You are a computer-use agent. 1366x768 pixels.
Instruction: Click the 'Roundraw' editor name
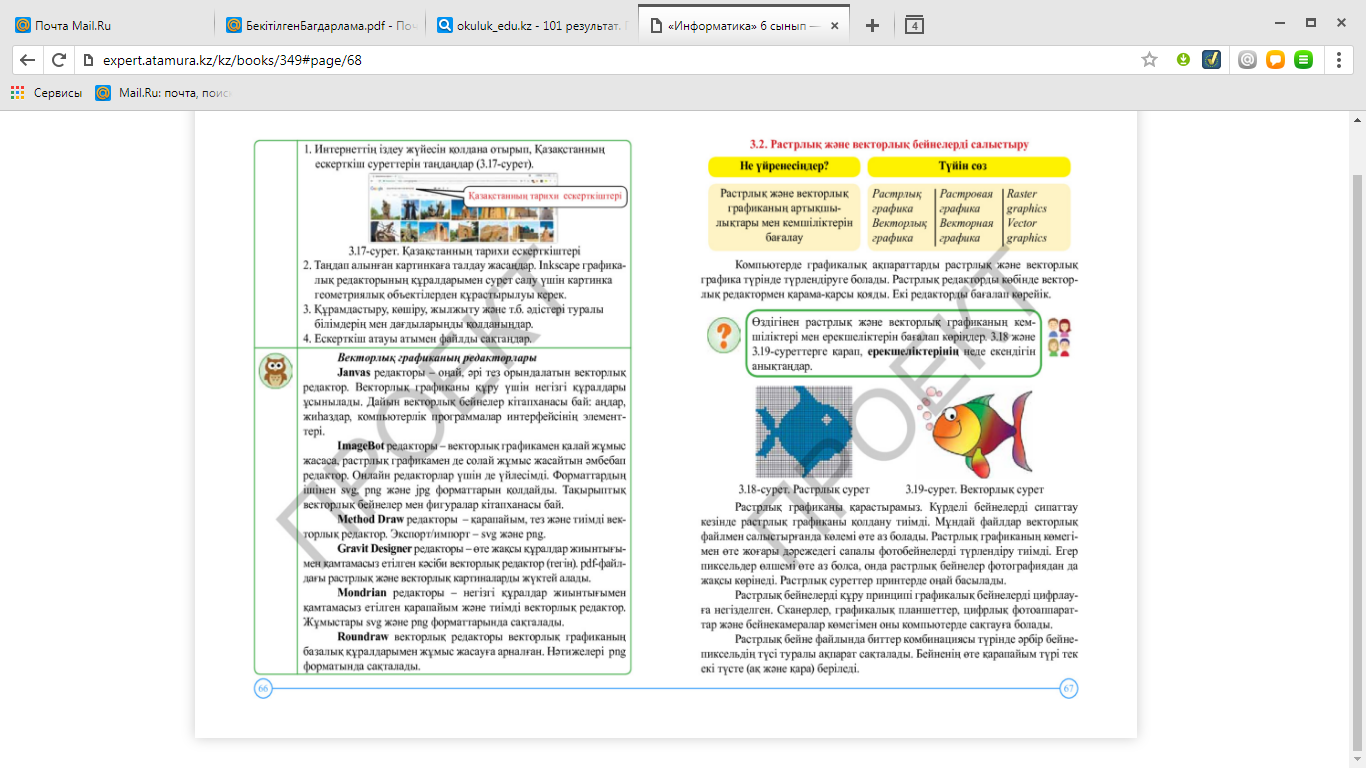pyautogui.click(x=364, y=637)
